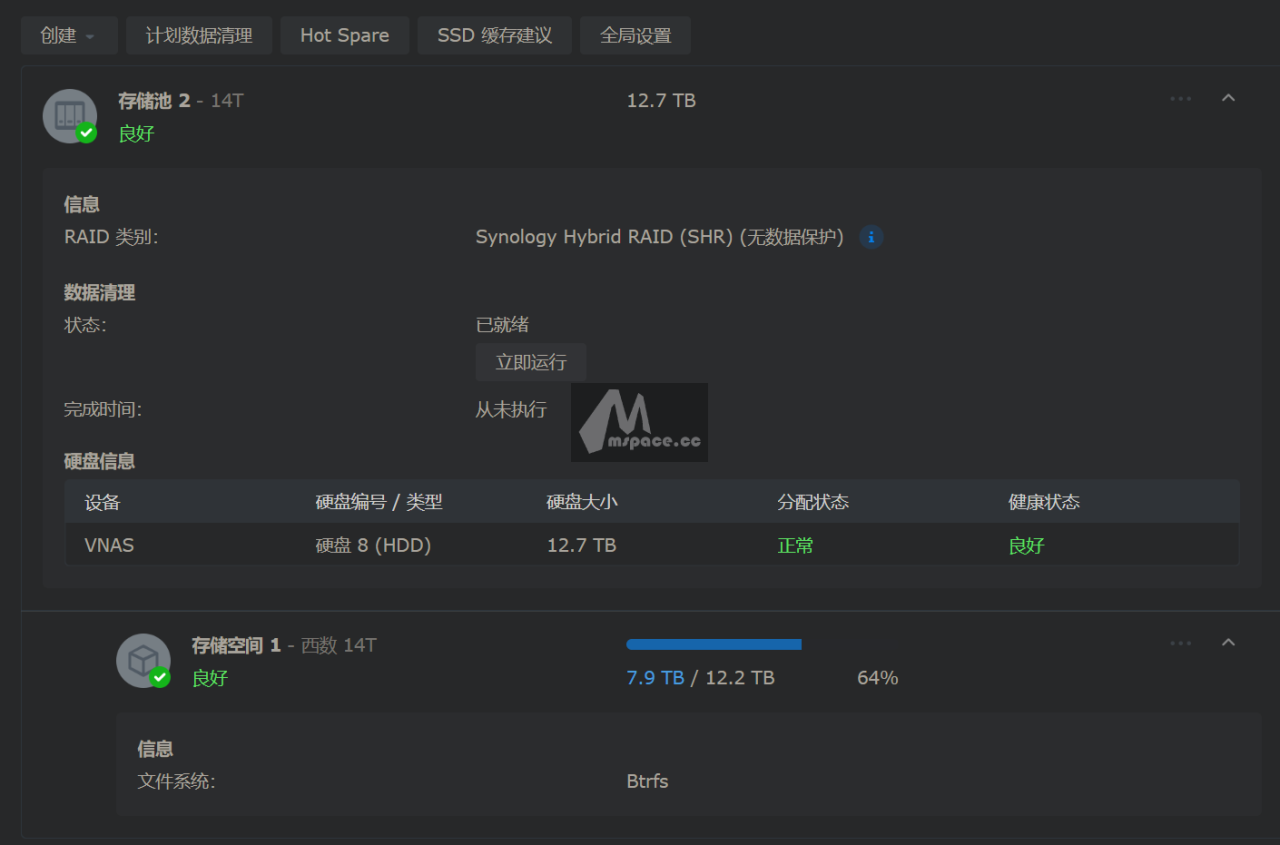
Task: Click the 硬盘大小 column header
Action: coord(582,502)
